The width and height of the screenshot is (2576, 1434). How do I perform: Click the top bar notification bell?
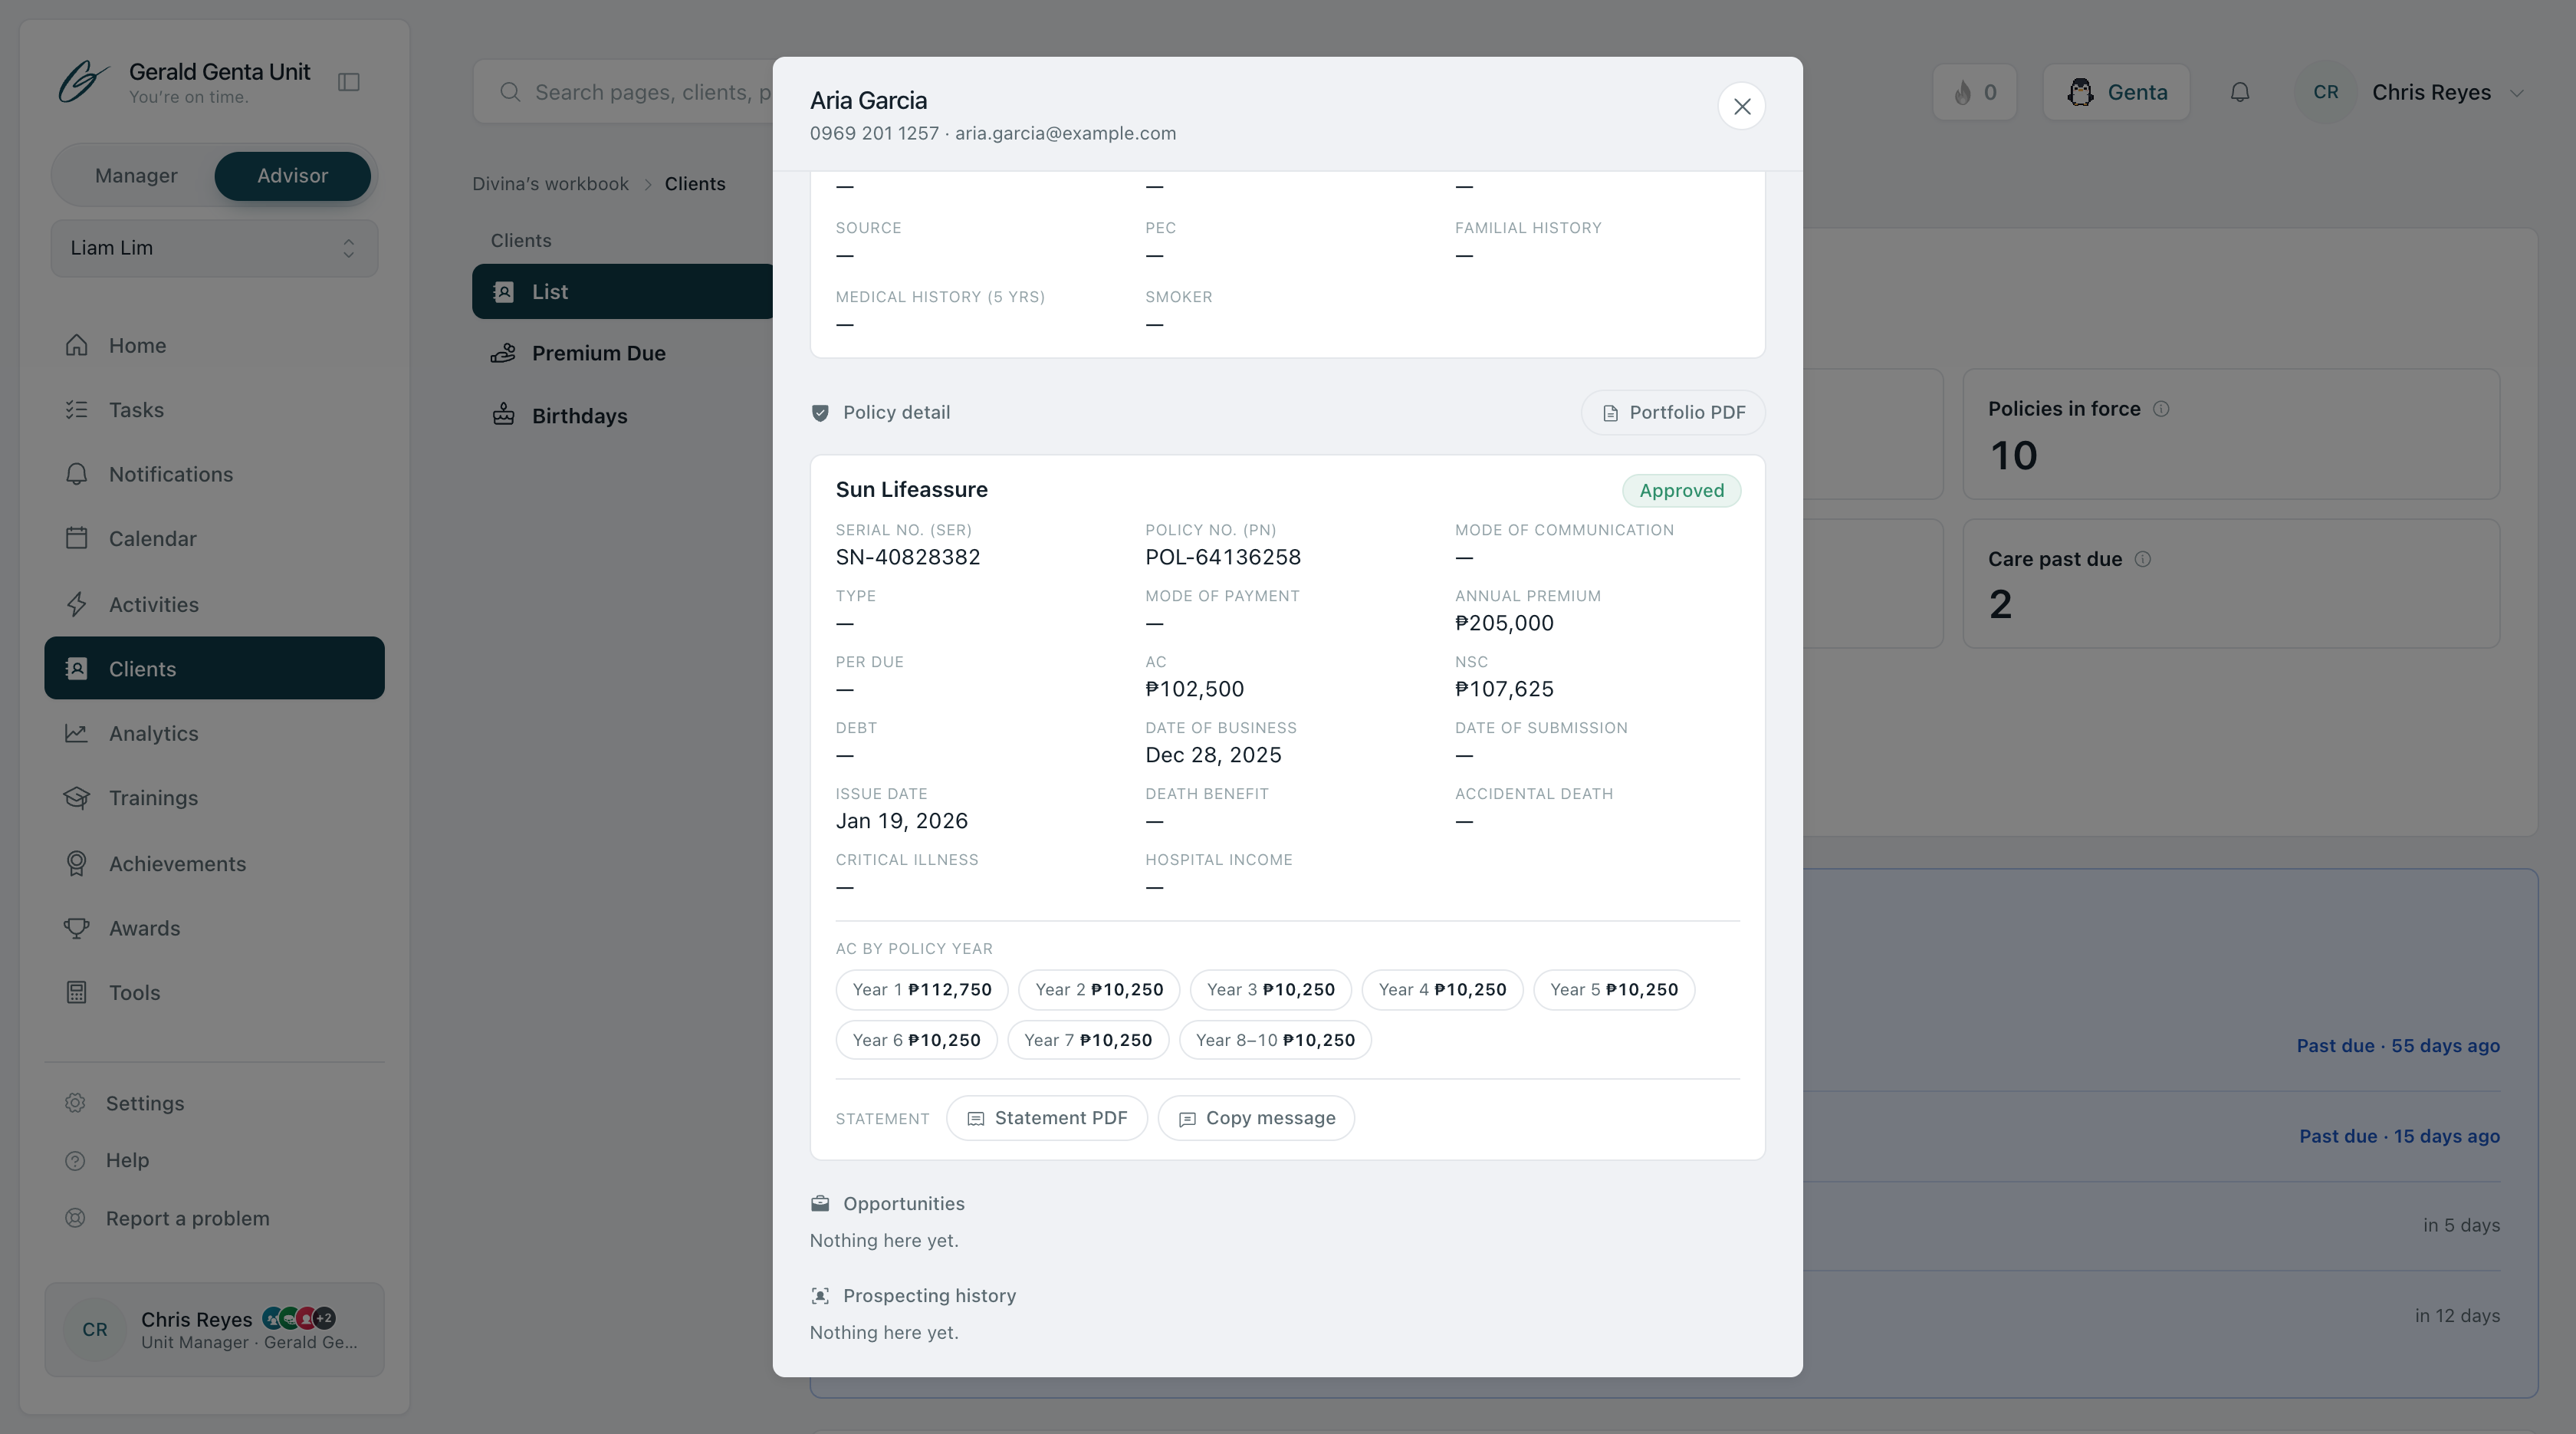click(x=2240, y=92)
